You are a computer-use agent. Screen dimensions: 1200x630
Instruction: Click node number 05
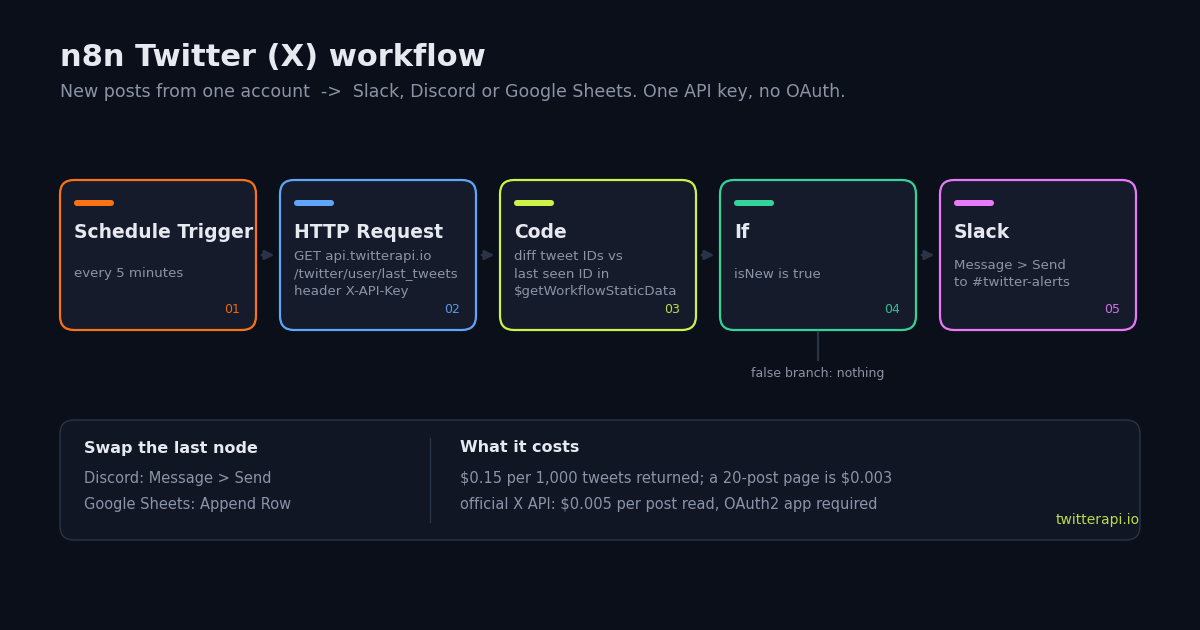(1112, 310)
